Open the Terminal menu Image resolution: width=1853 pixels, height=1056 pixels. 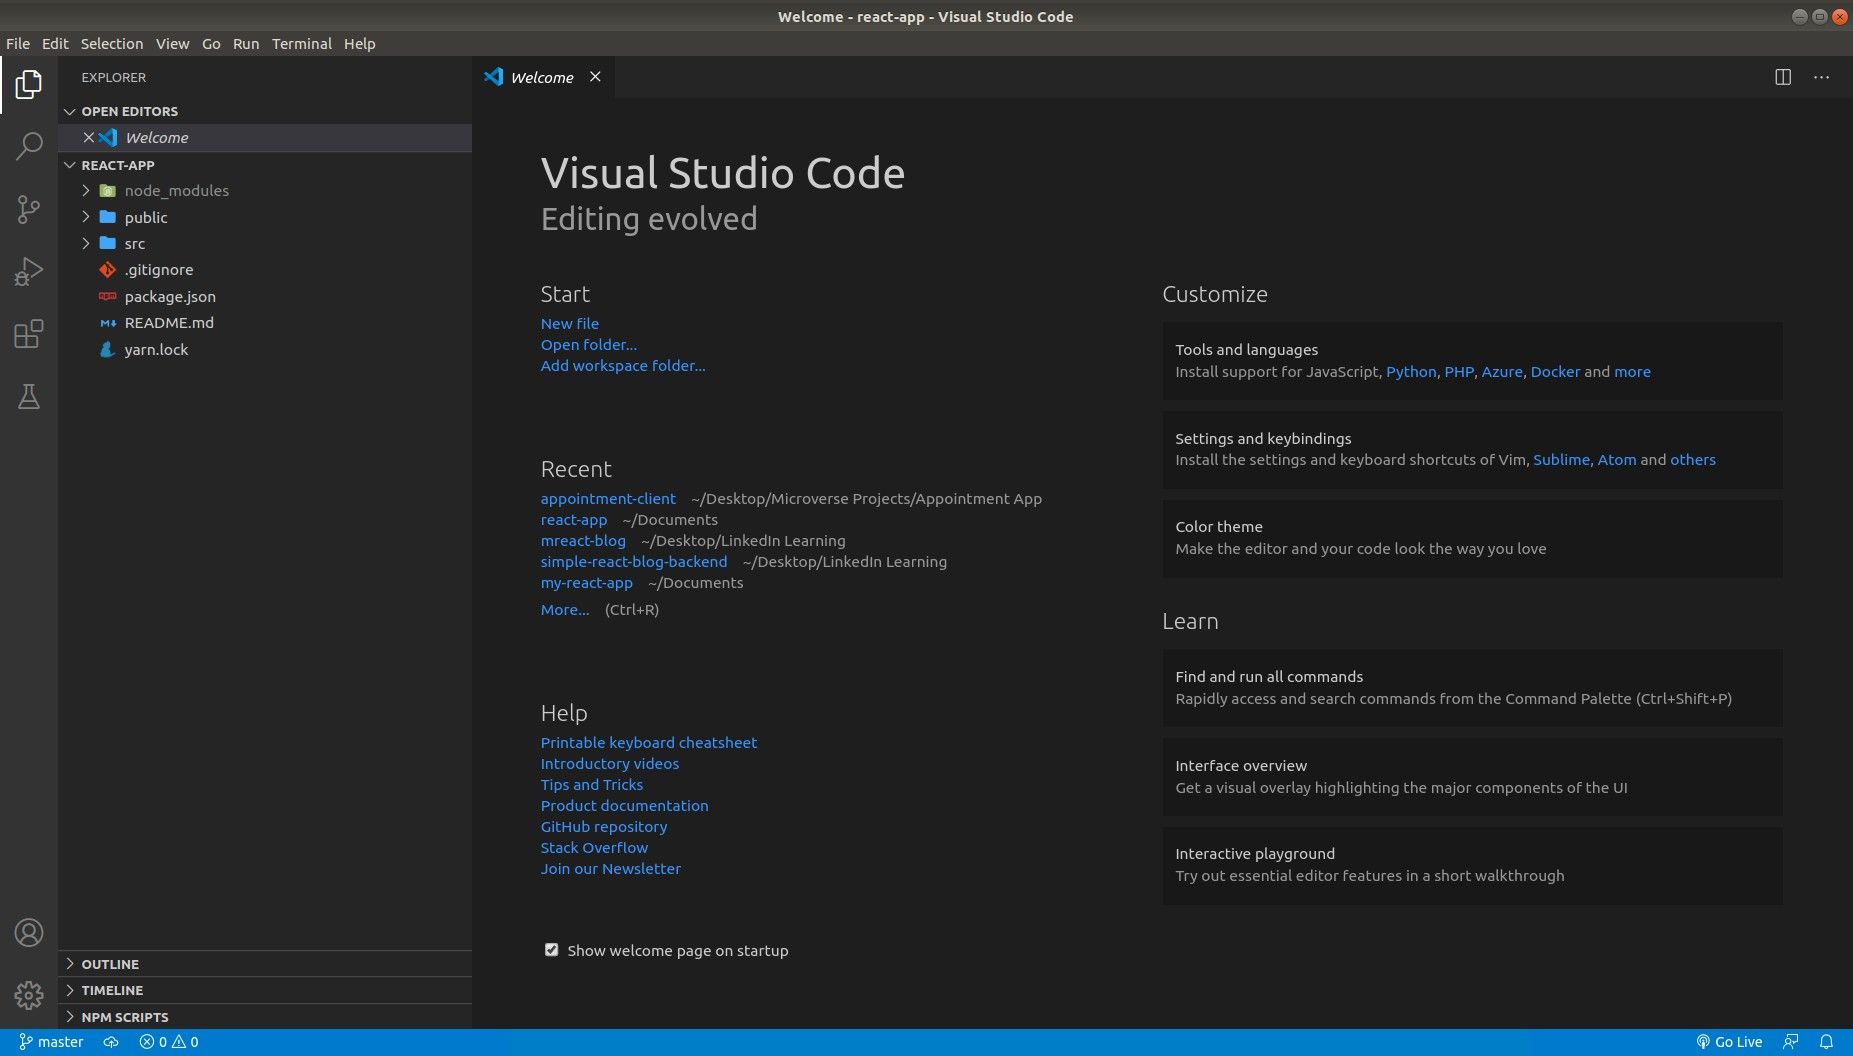301,43
